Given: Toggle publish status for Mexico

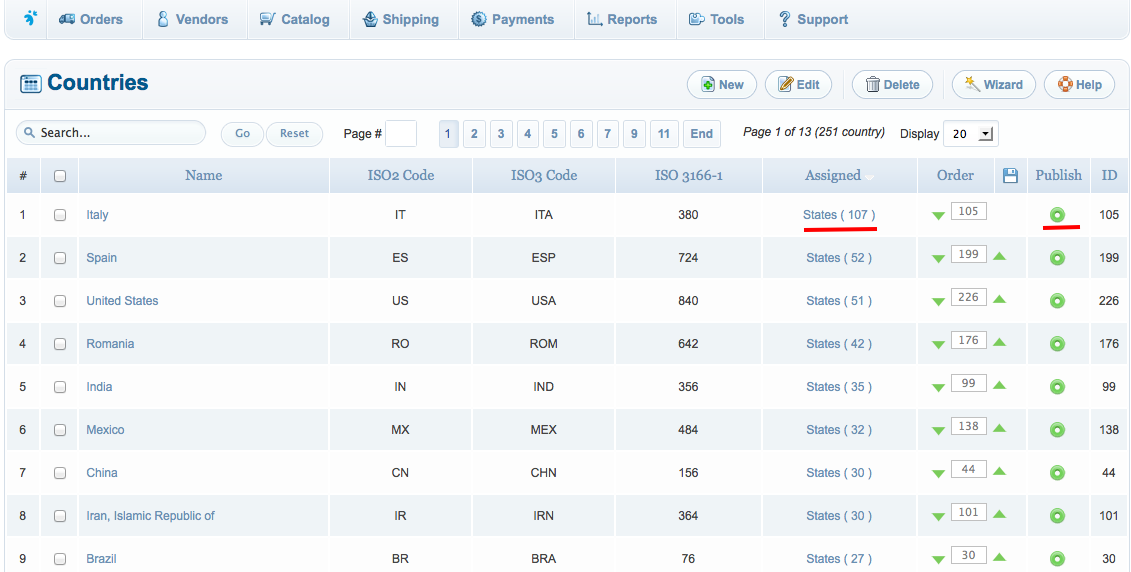Looking at the screenshot, I should pos(1057,430).
